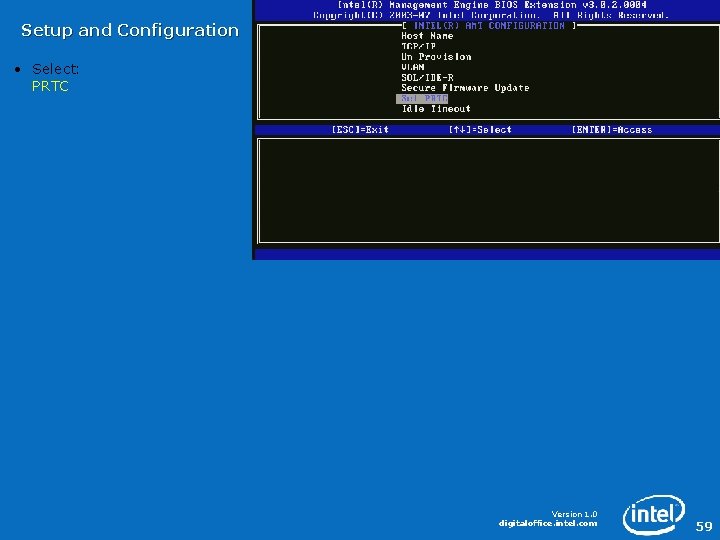Select Secure Firmware Update entry
Image resolution: width=720 pixels, height=540 pixels.
465,88
